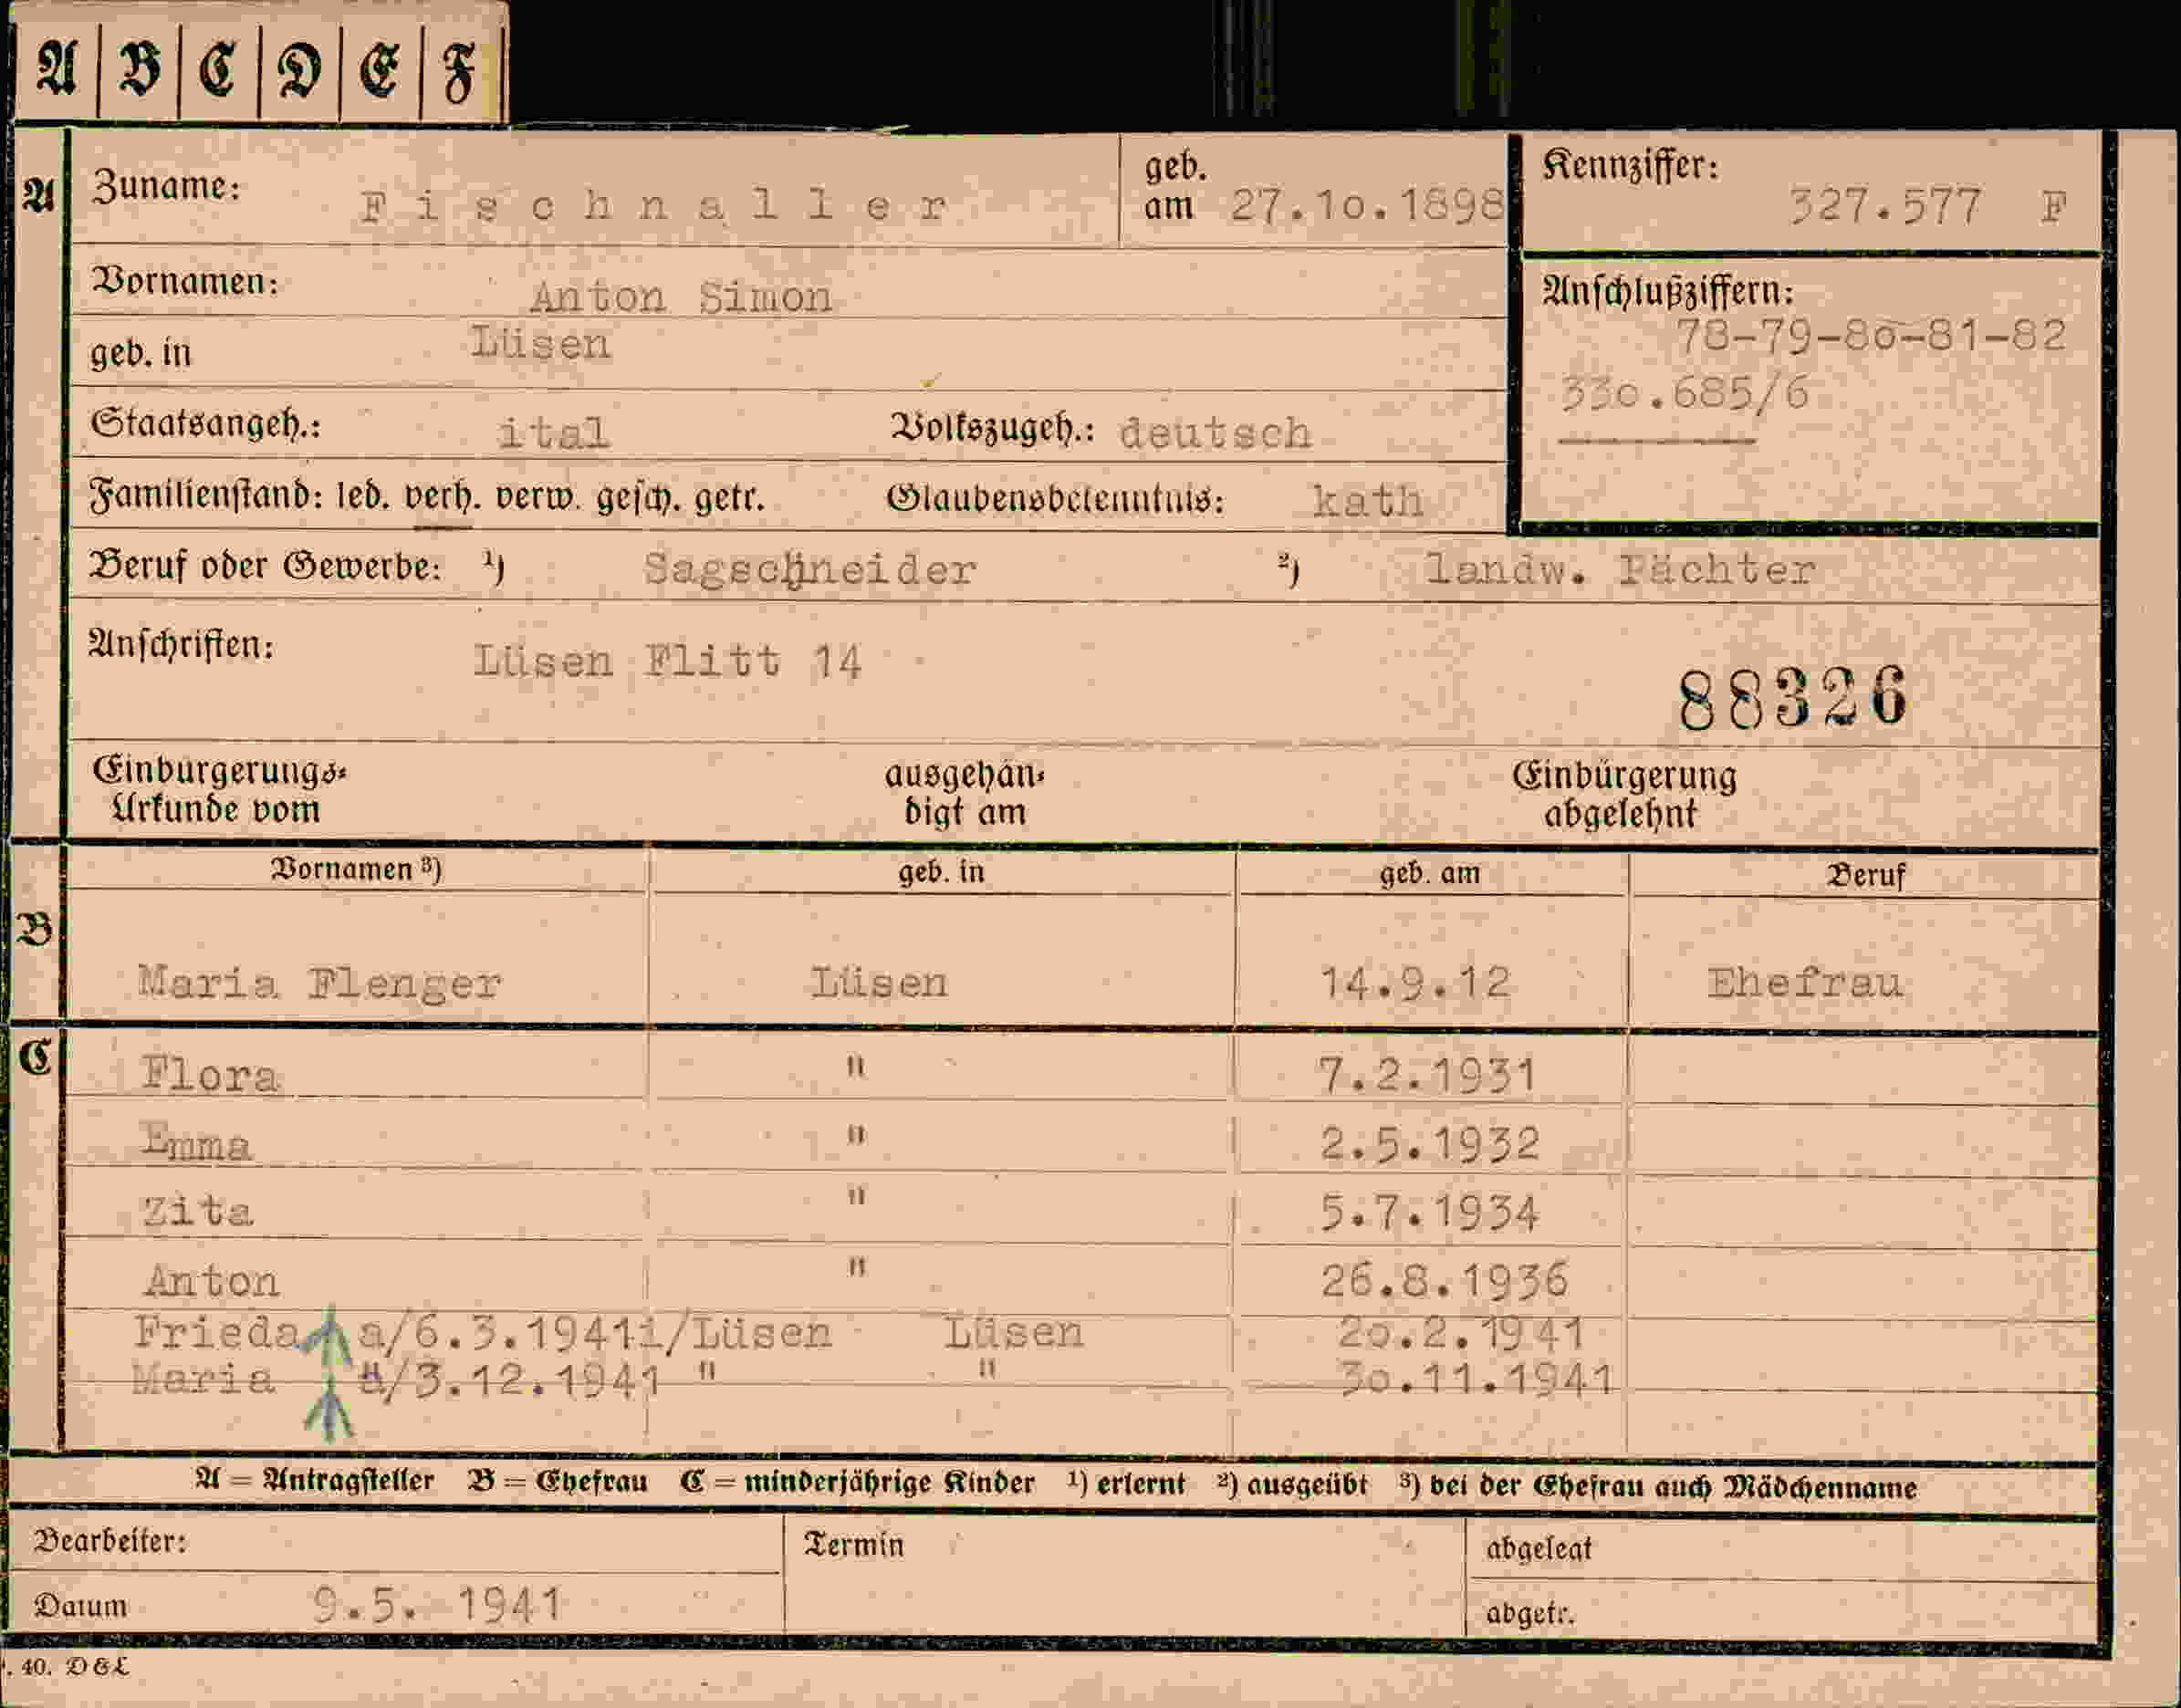
Task: Click citizenship value ital
Action: [553, 433]
